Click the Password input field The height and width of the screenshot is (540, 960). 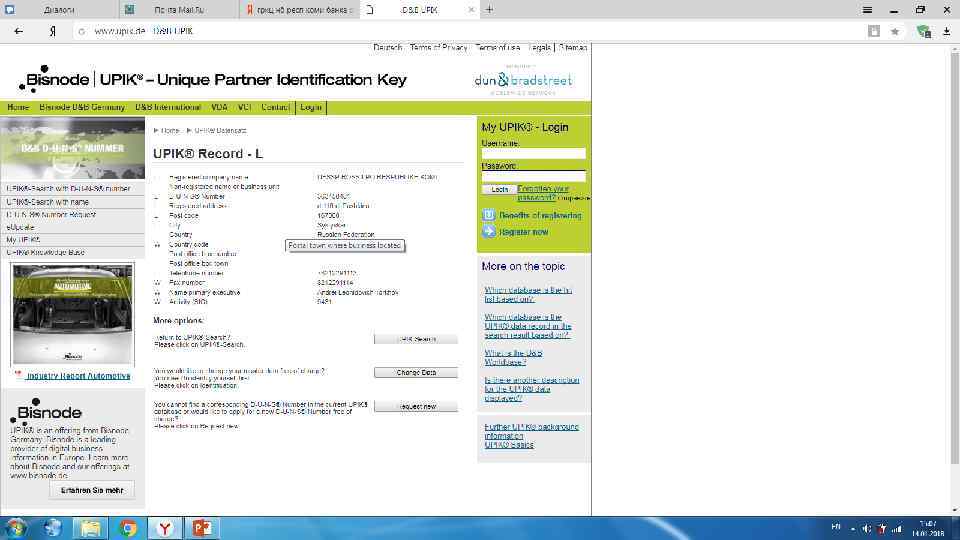pos(533,176)
